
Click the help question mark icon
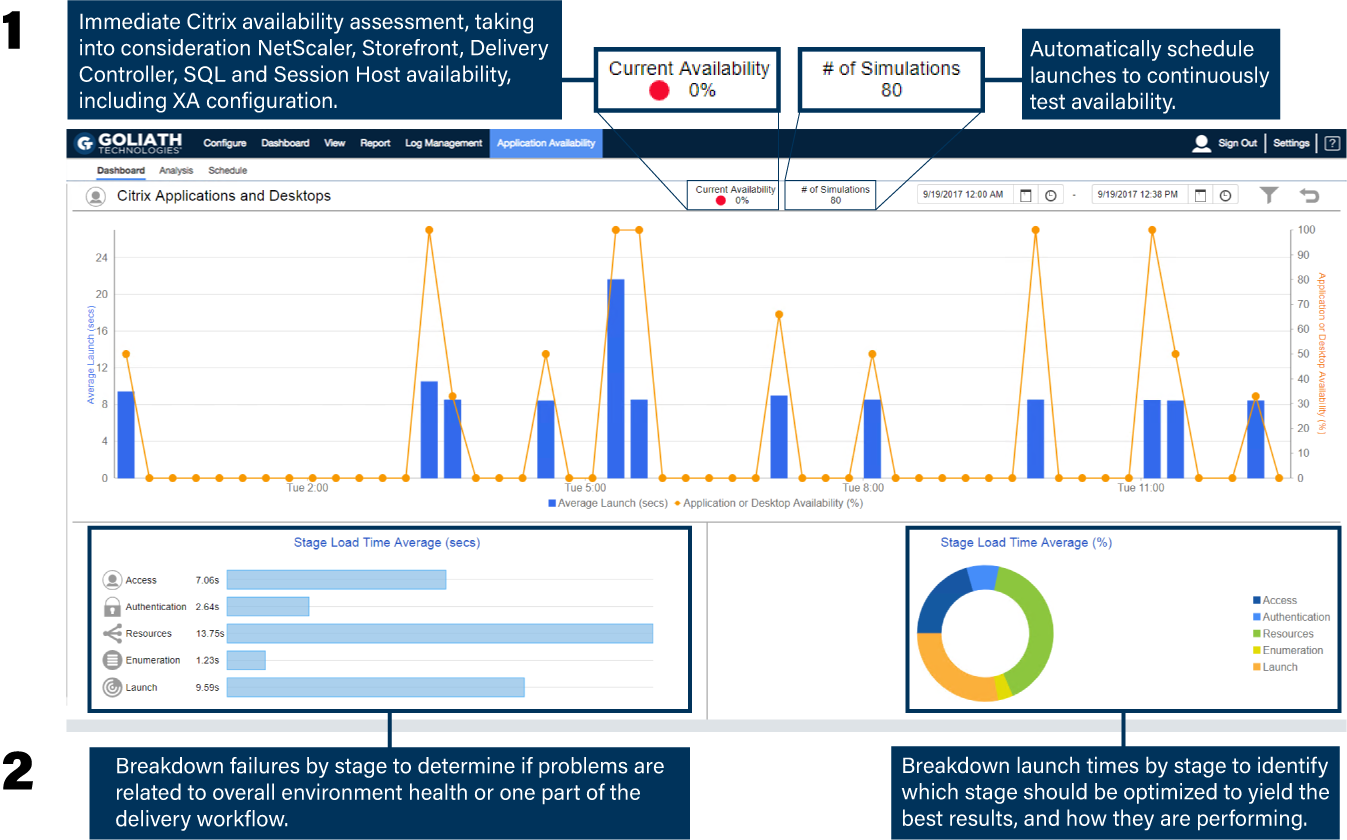click(1332, 143)
